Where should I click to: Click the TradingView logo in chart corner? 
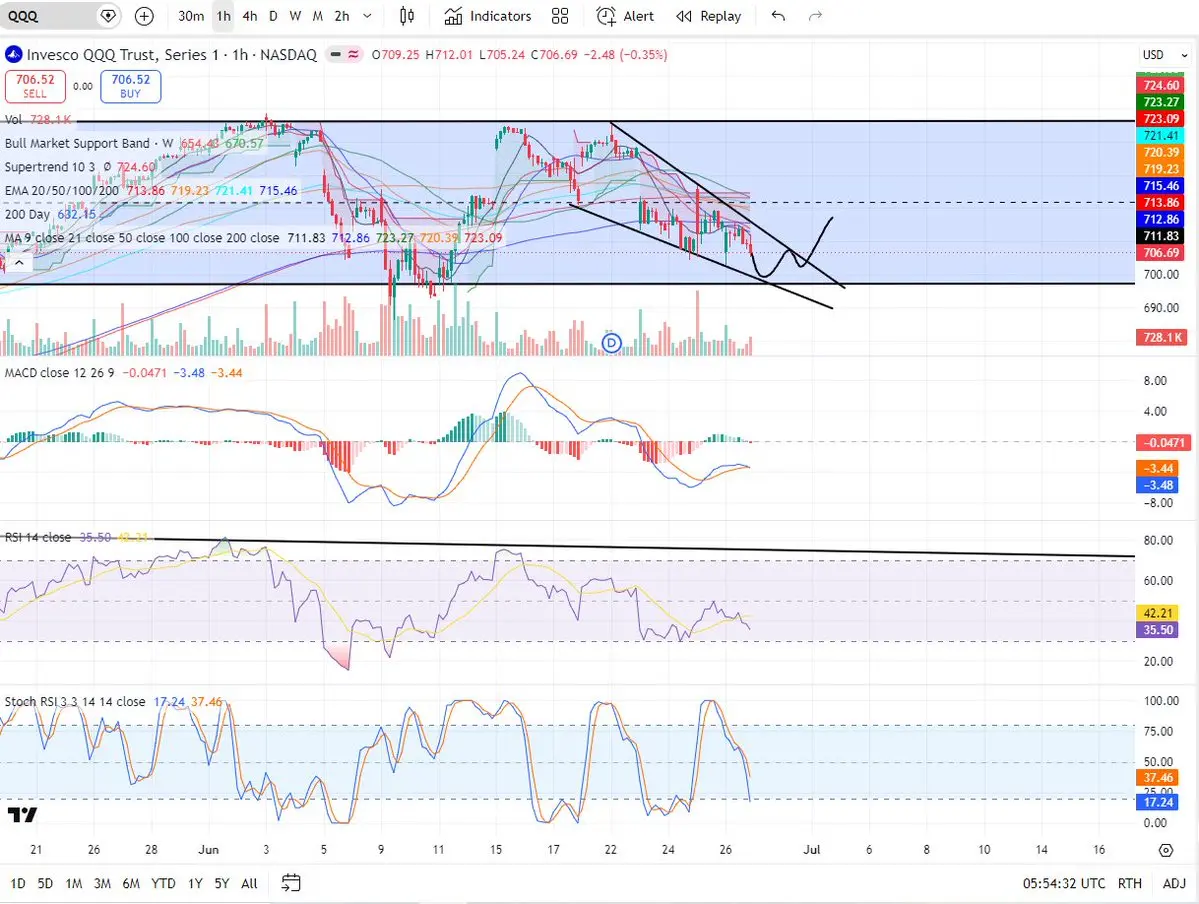tap(22, 815)
